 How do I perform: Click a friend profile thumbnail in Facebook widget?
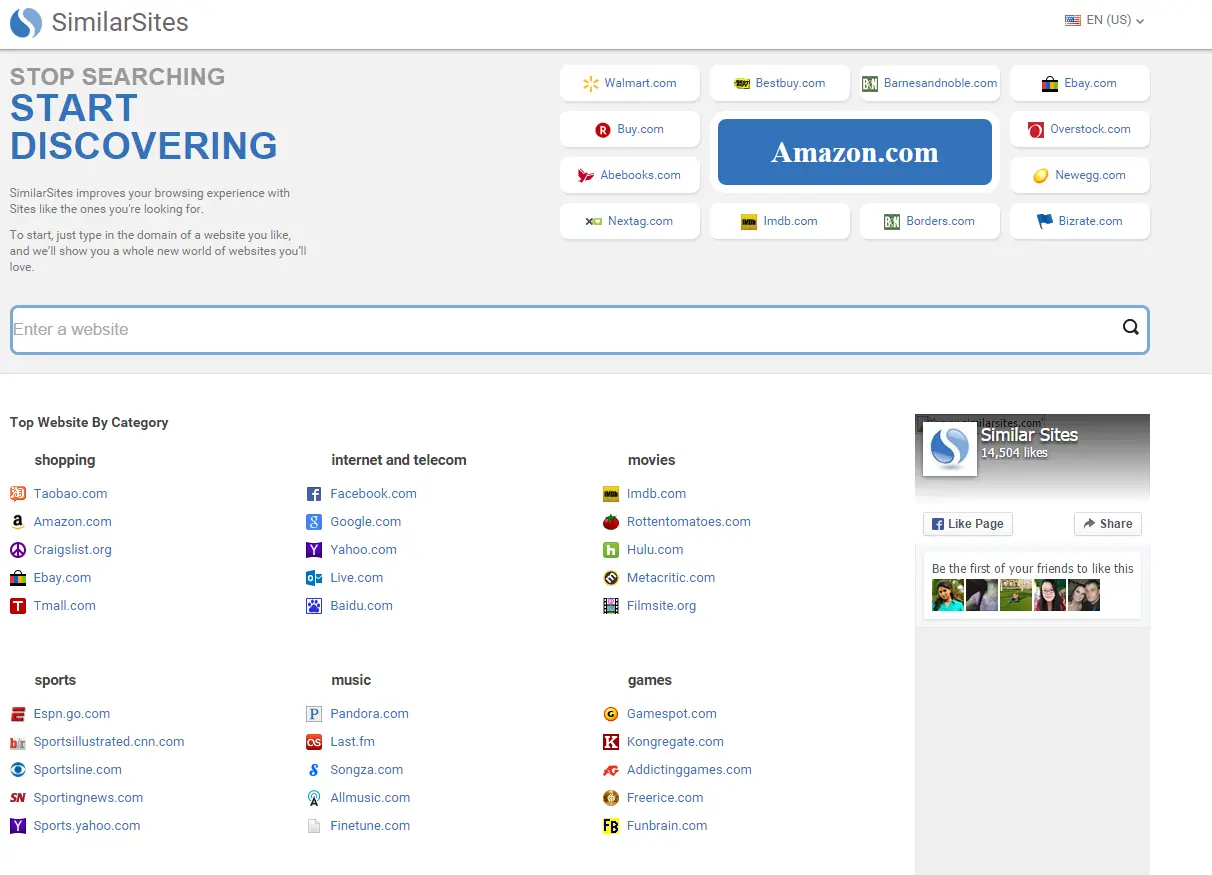948,594
